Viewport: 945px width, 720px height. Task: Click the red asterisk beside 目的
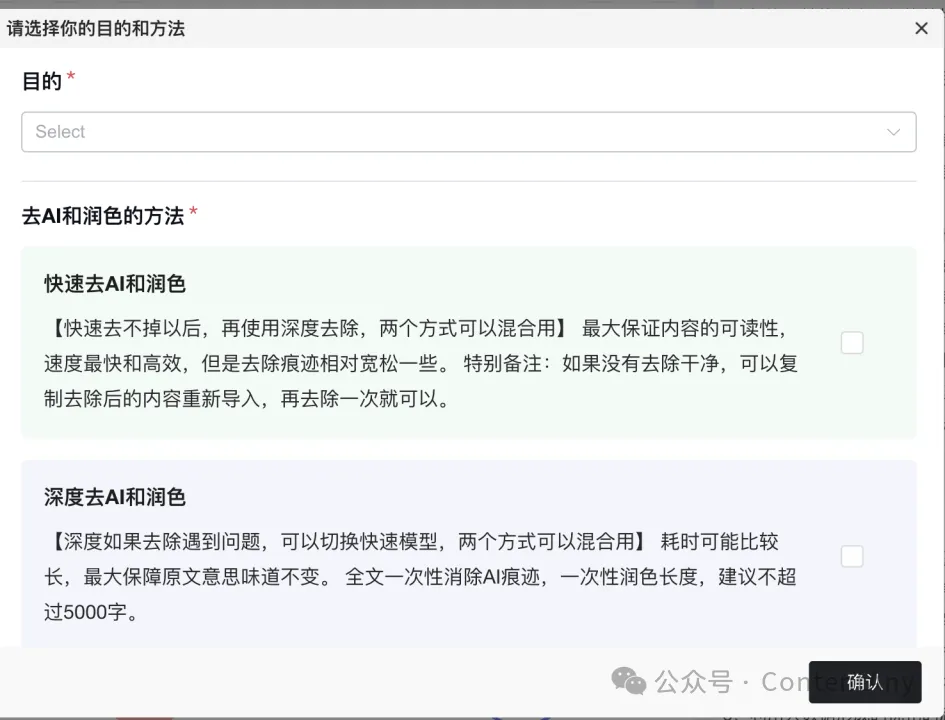tap(70, 76)
